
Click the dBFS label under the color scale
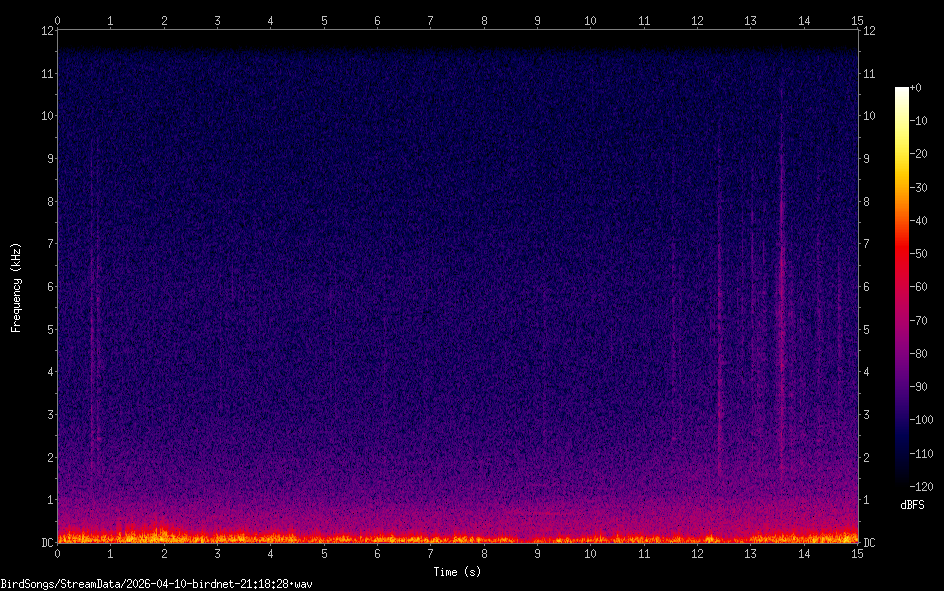point(912,505)
